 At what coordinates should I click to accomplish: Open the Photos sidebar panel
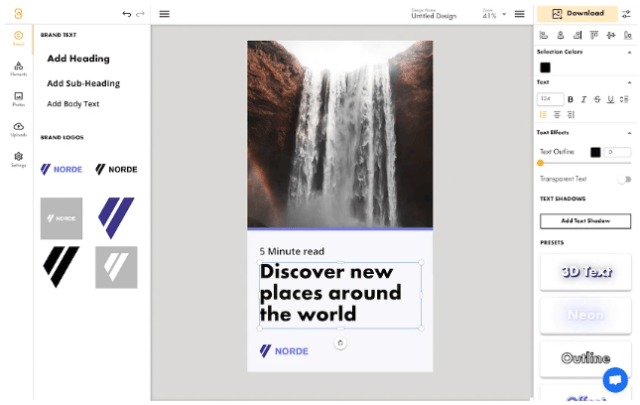click(18, 98)
